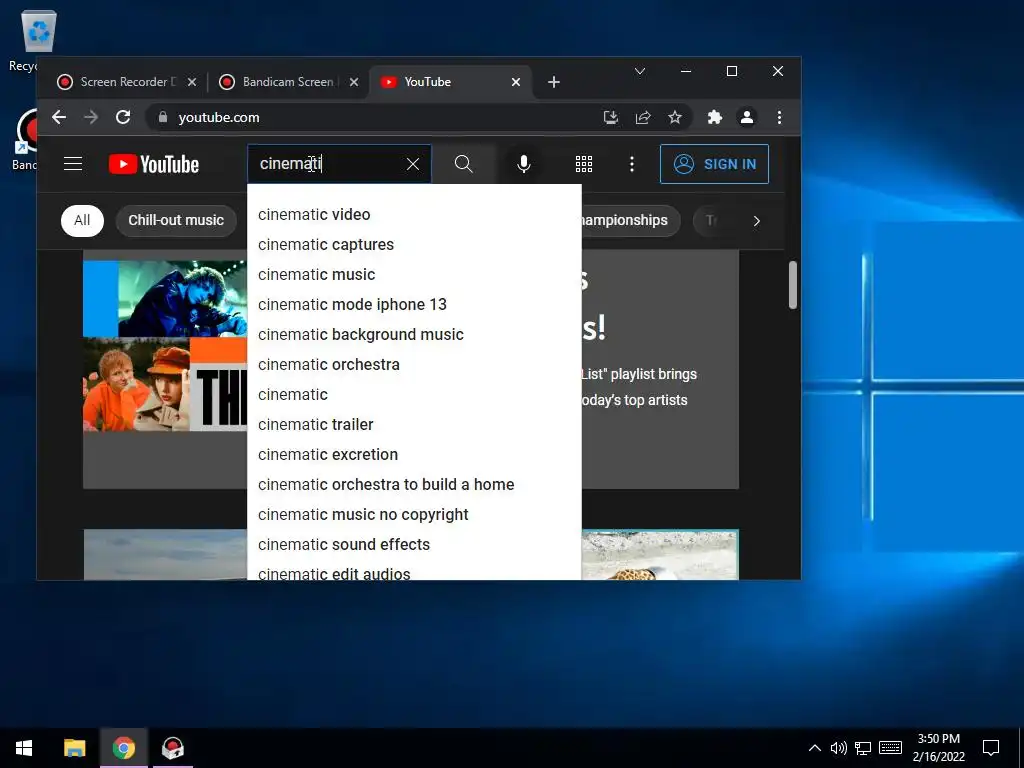Choose the plain cinematic suggestion
Image resolution: width=1024 pixels, height=768 pixels.
(414, 395)
